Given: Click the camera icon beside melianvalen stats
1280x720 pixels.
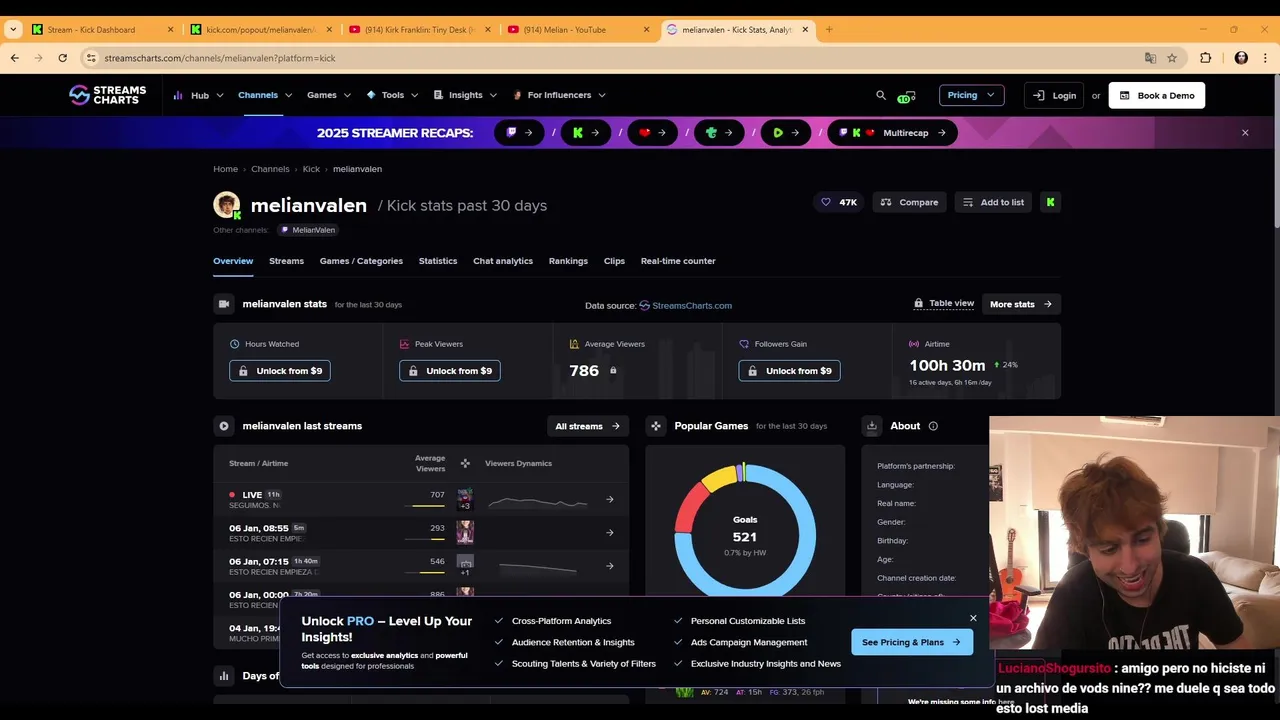Looking at the screenshot, I should pos(224,304).
